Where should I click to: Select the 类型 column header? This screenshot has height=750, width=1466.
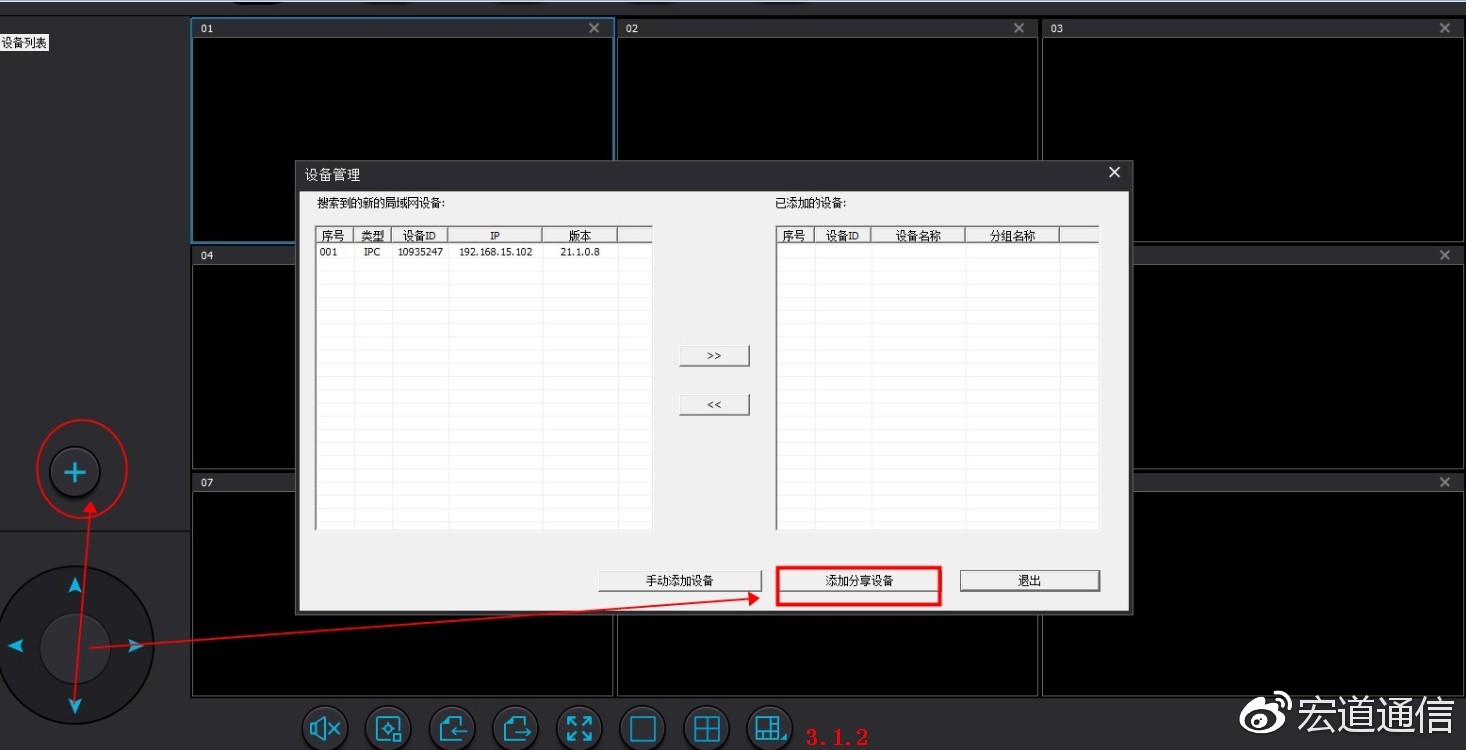[373, 235]
